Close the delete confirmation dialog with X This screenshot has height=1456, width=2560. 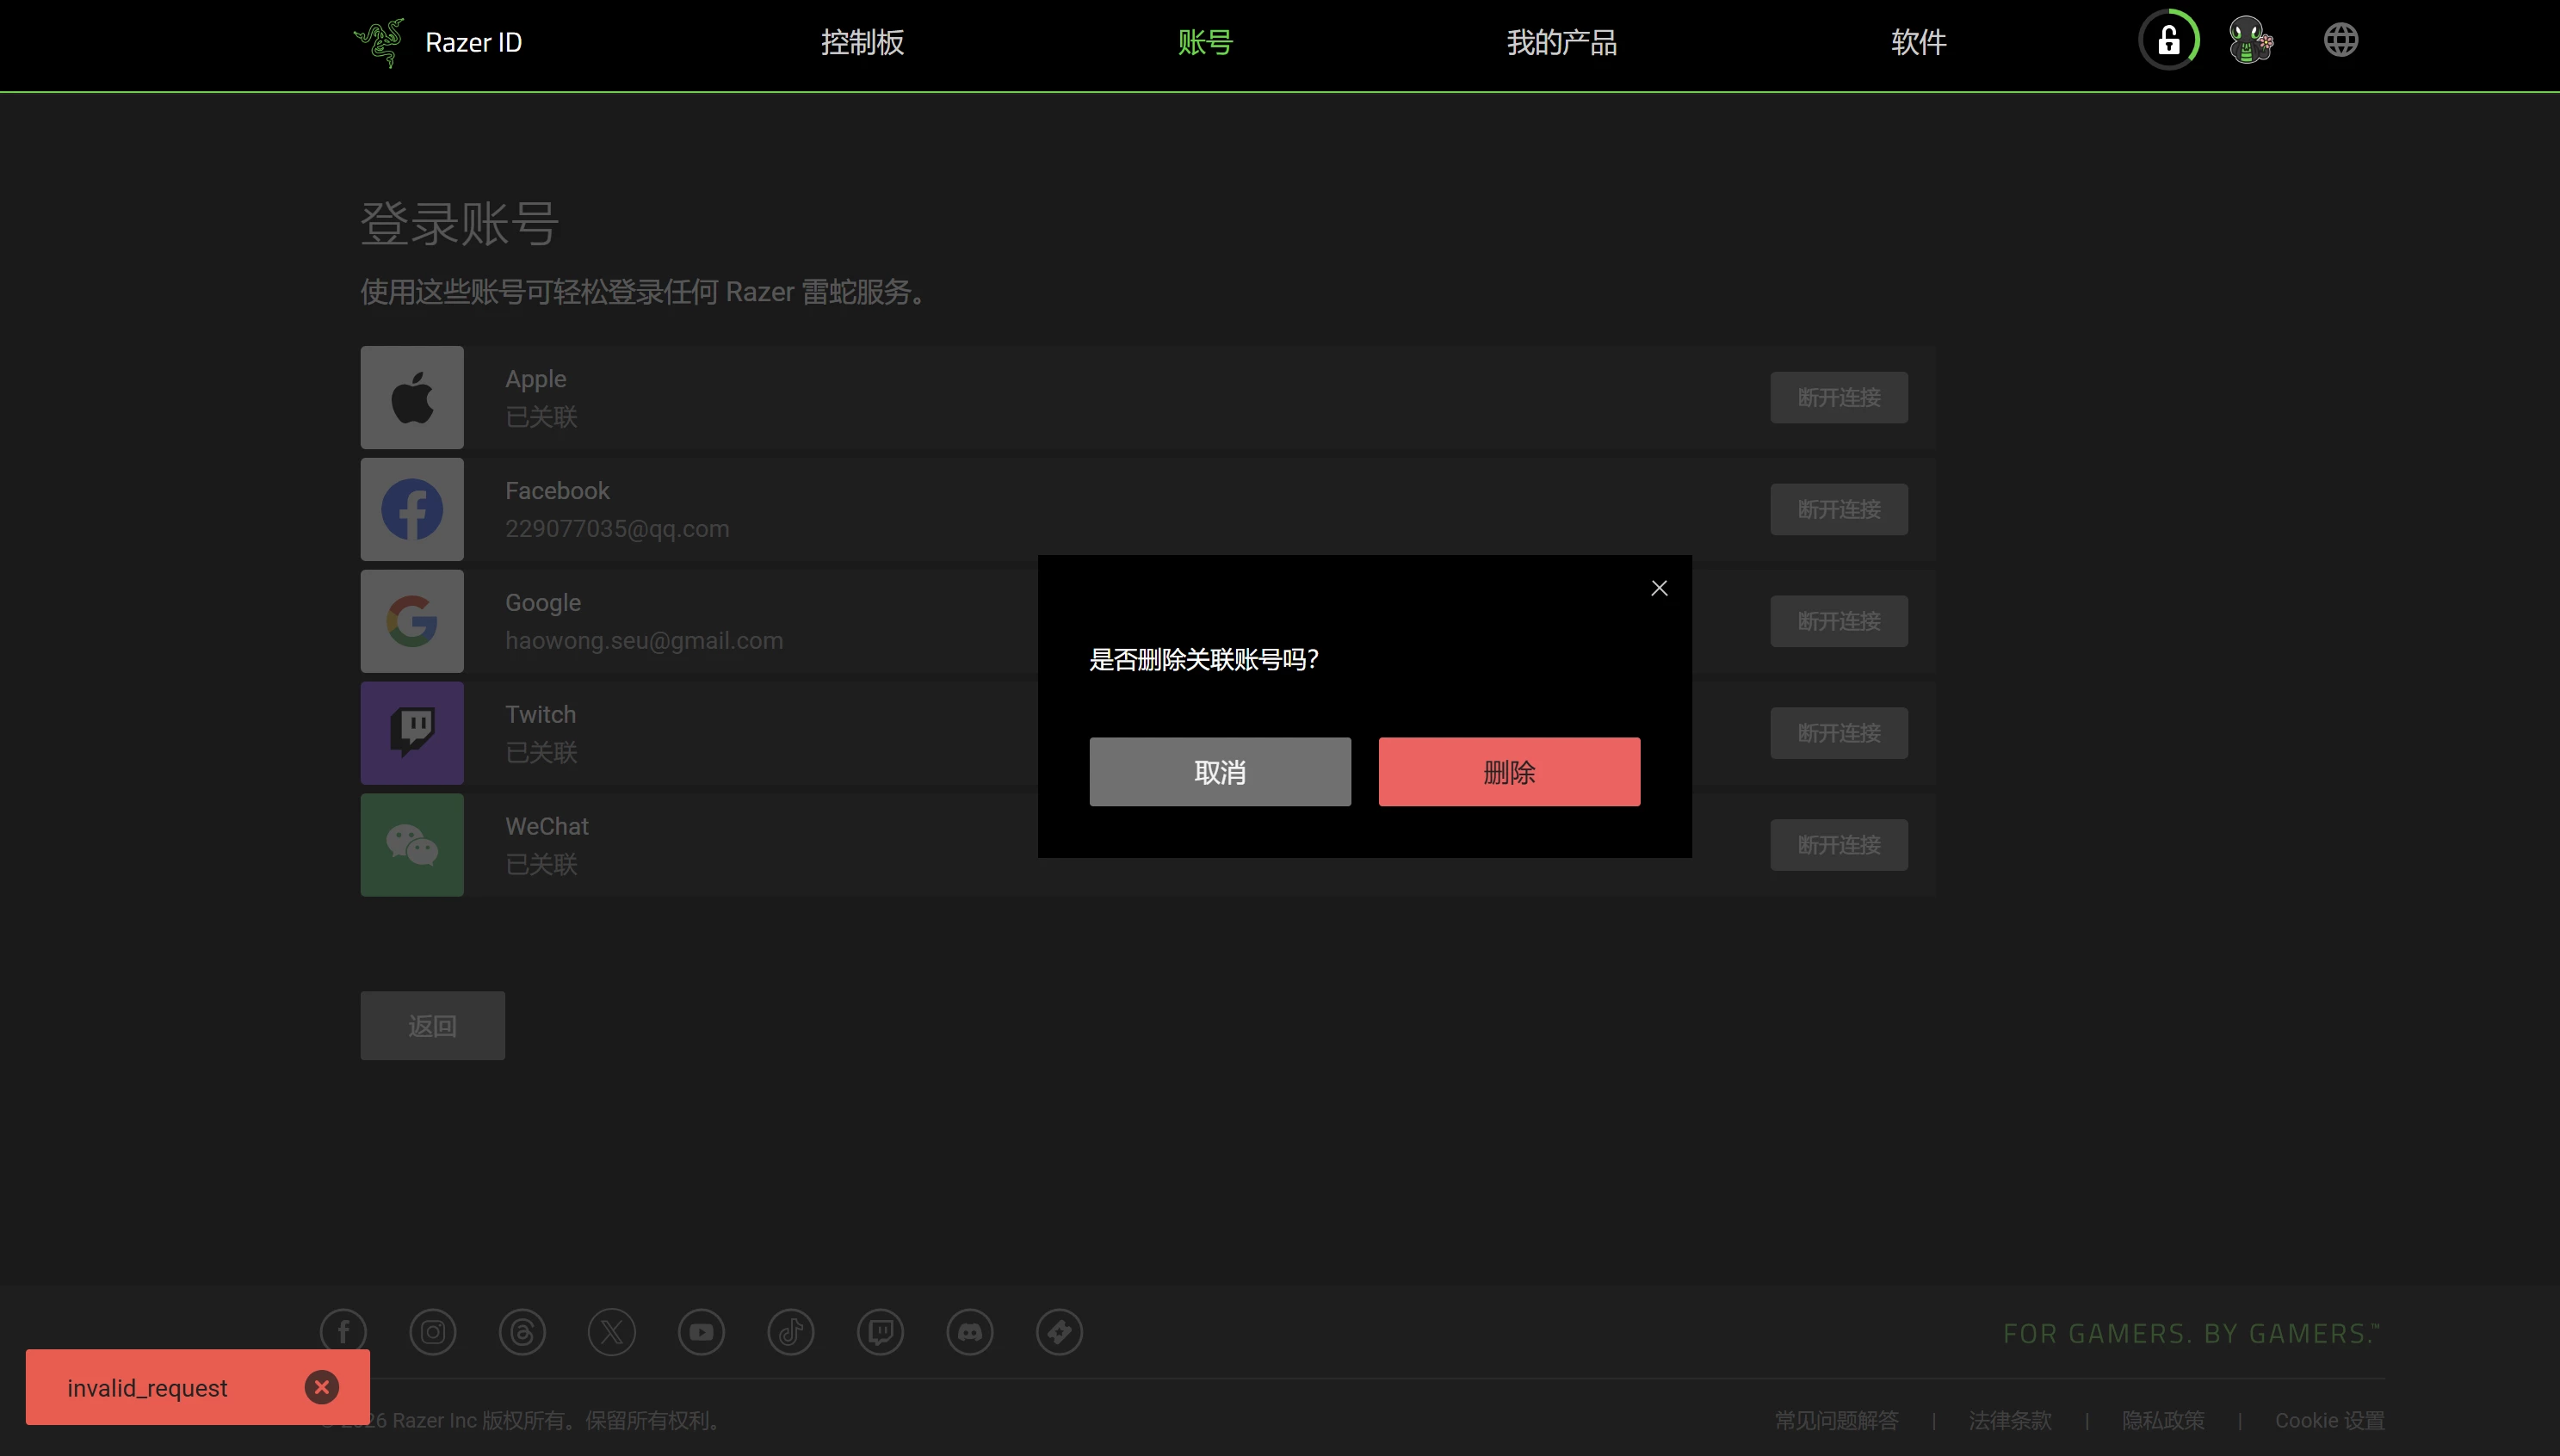[1659, 588]
